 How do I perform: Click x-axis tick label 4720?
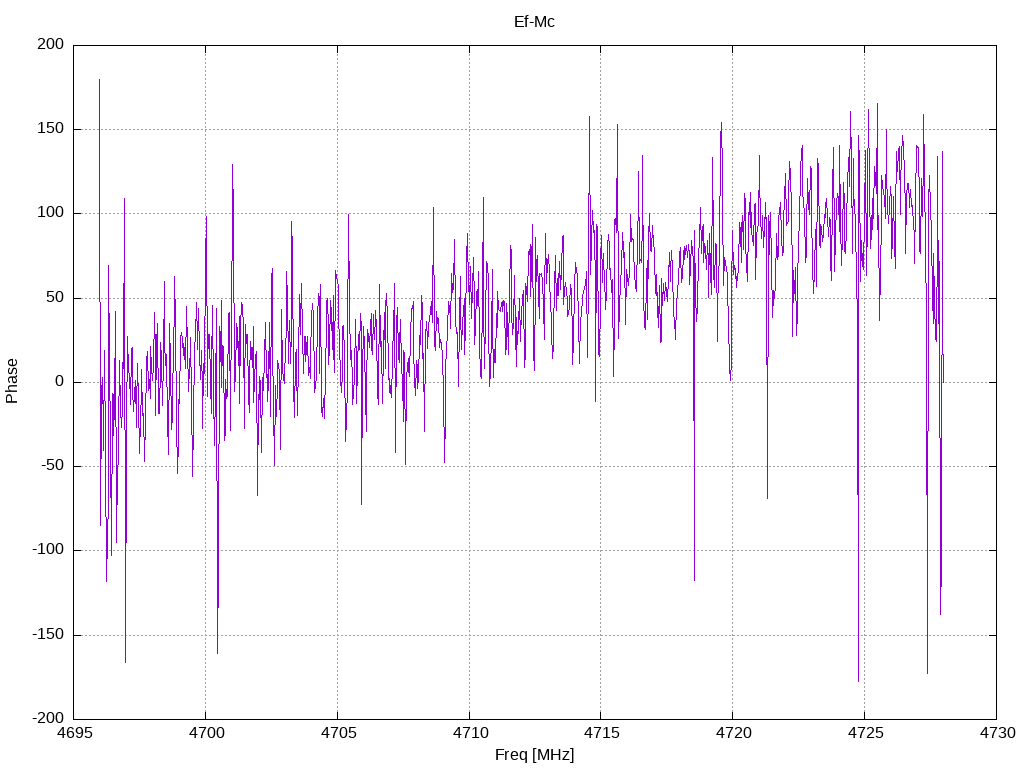coord(733,733)
